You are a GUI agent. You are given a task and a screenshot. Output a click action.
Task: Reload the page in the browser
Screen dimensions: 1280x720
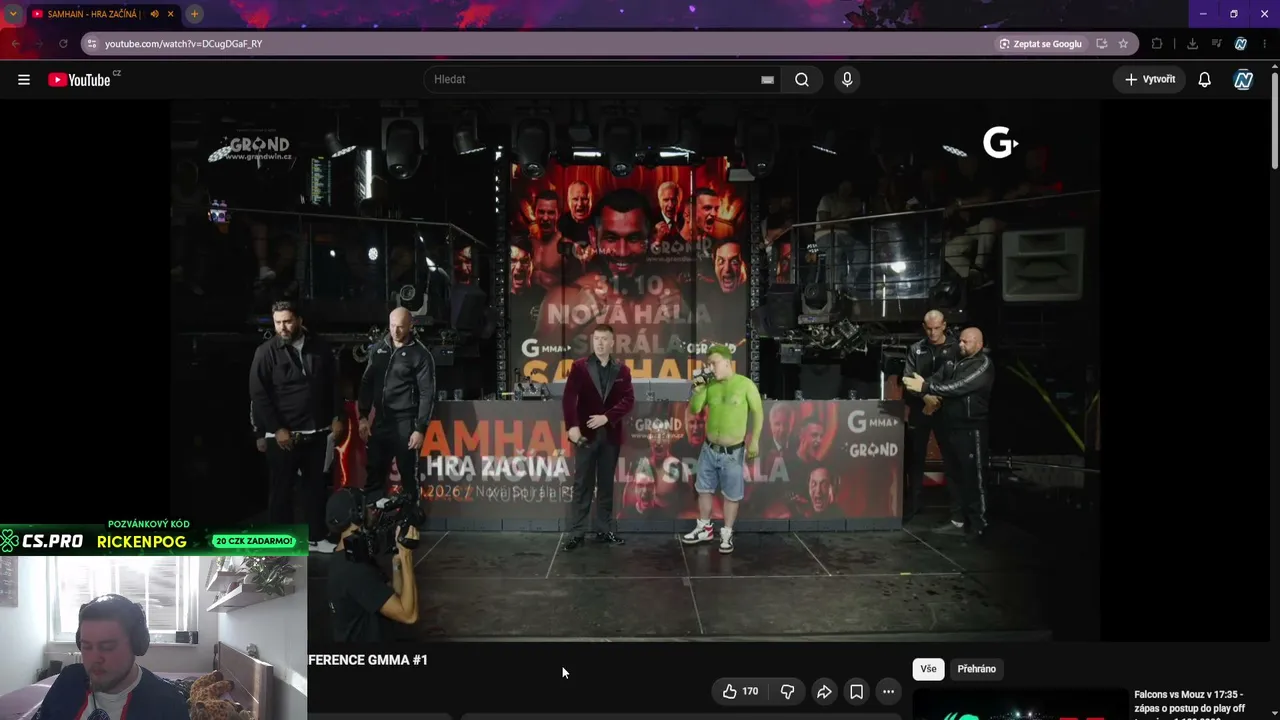[x=63, y=44]
